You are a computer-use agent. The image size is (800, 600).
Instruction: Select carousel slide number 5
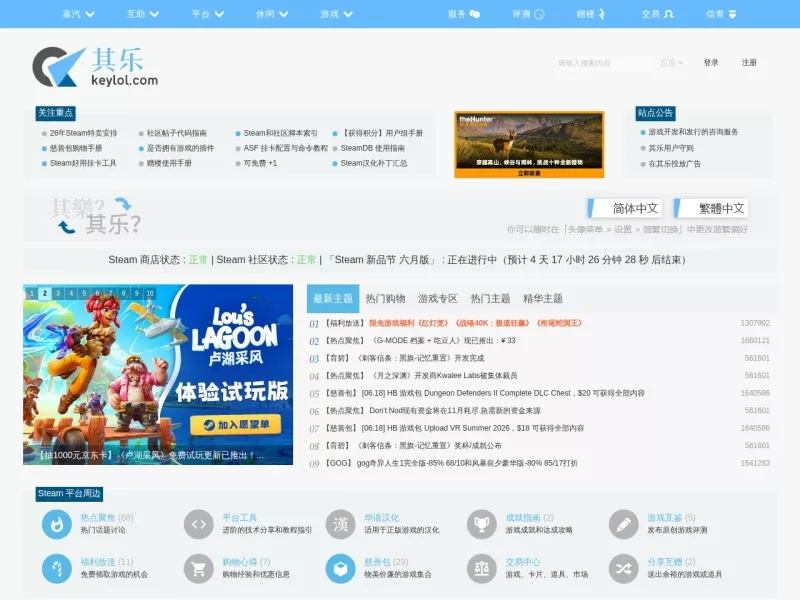click(84, 293)
